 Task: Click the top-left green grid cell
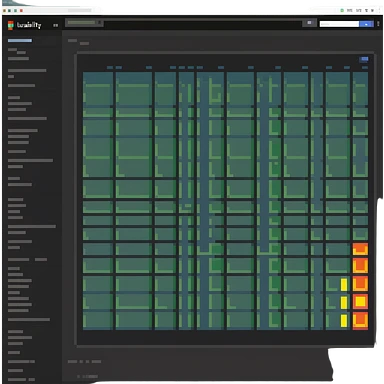point(98,89)
